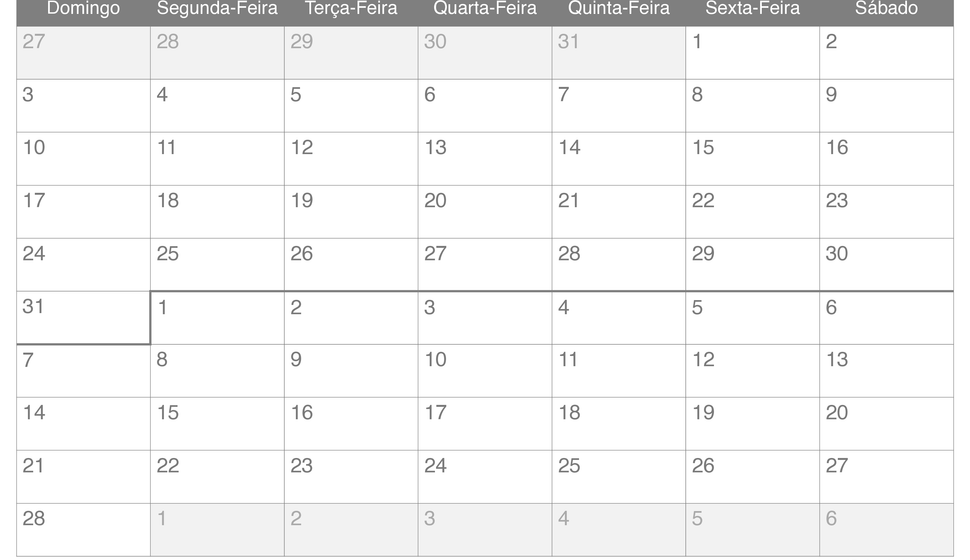This screenshot has width=970, height=560.
Task: Click the Quarta-Feira column header
Action: (x=485, y=9)
